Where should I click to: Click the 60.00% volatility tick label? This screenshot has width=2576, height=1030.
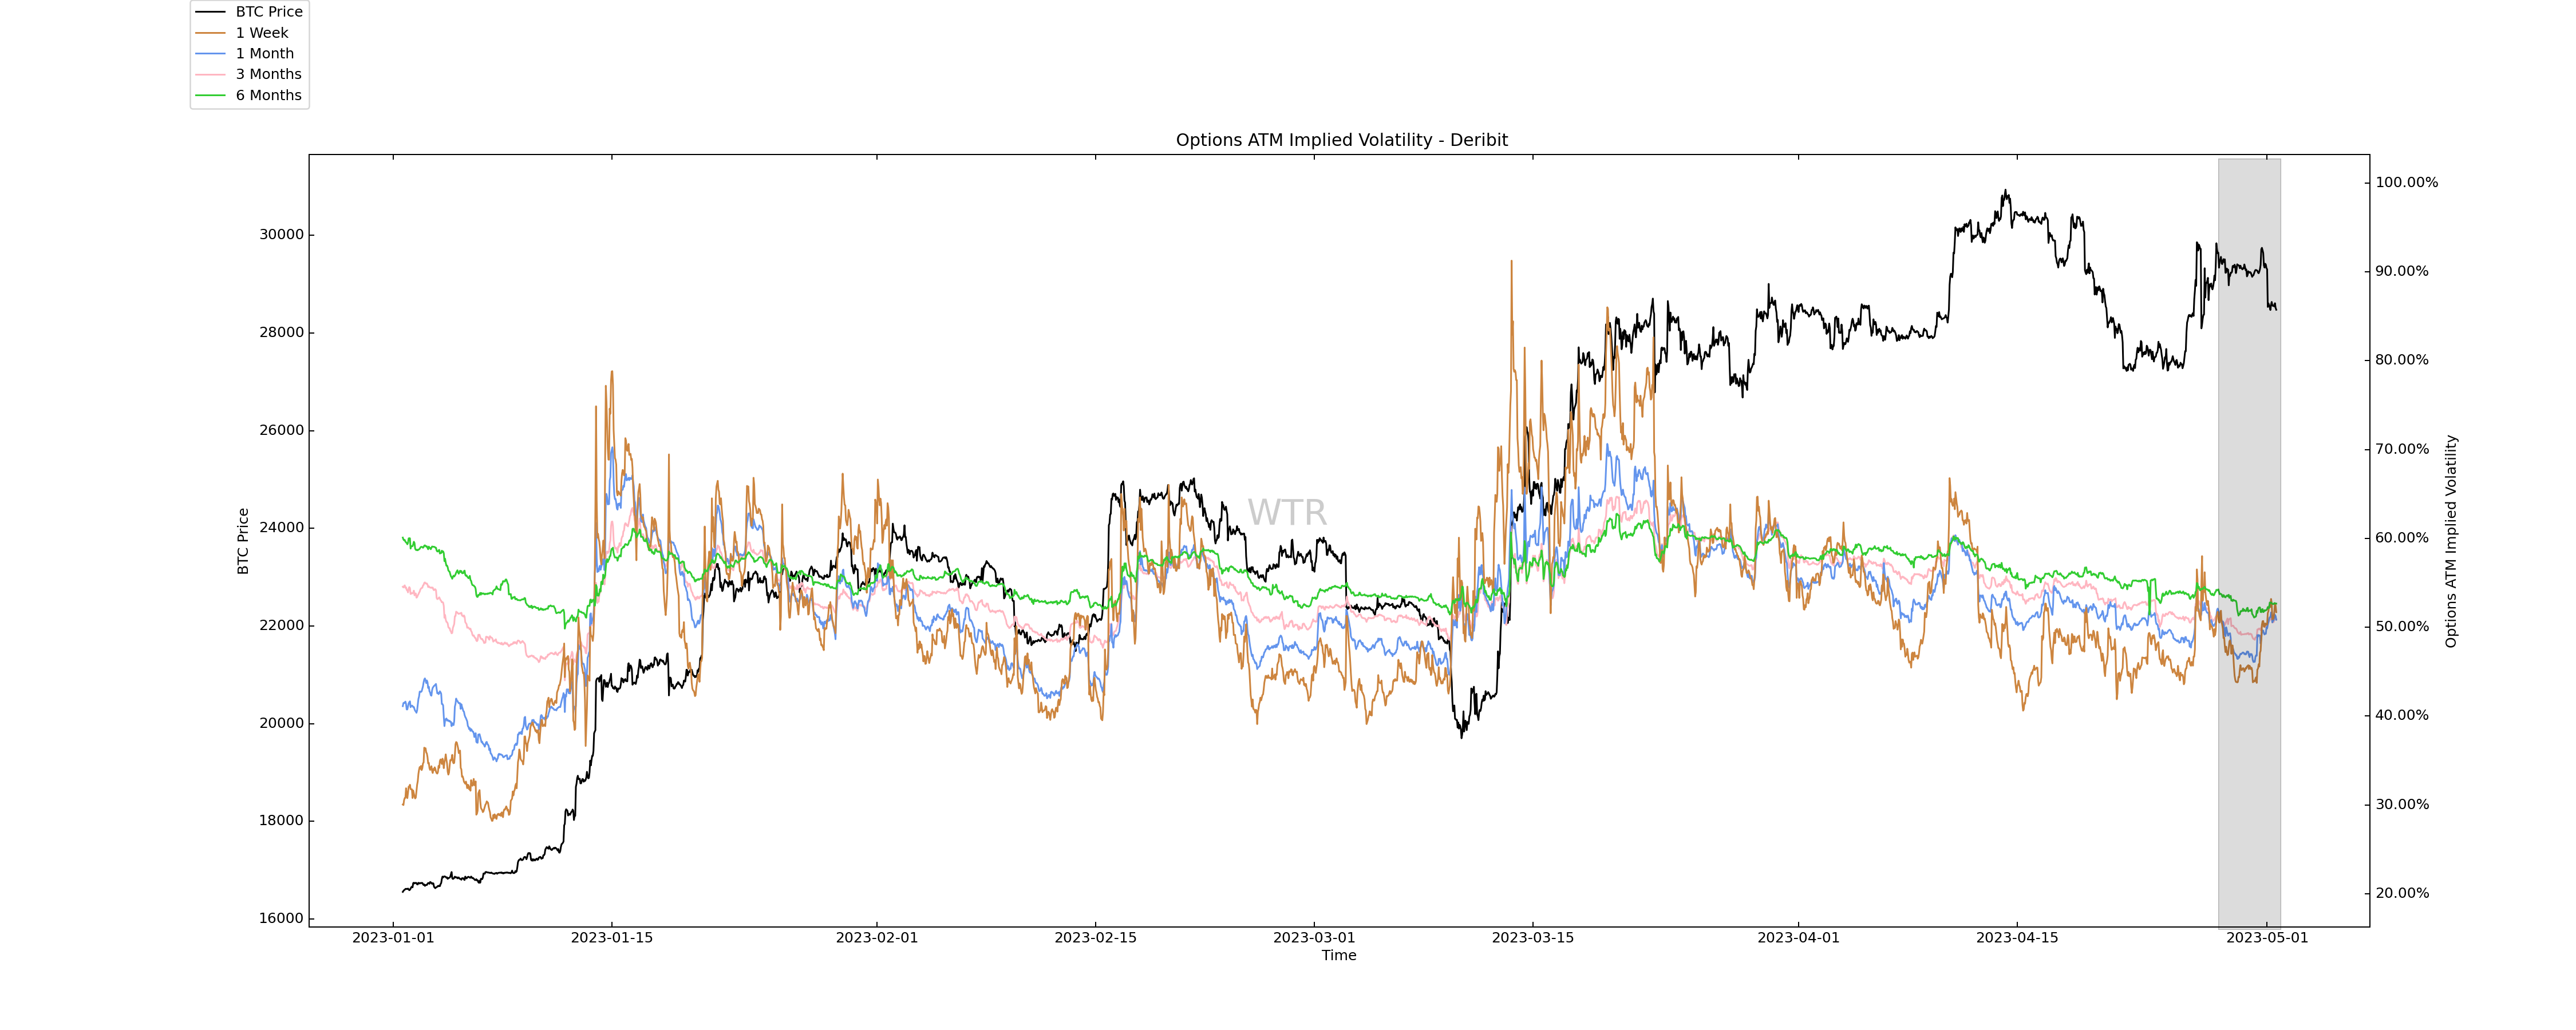[2402, 538]
